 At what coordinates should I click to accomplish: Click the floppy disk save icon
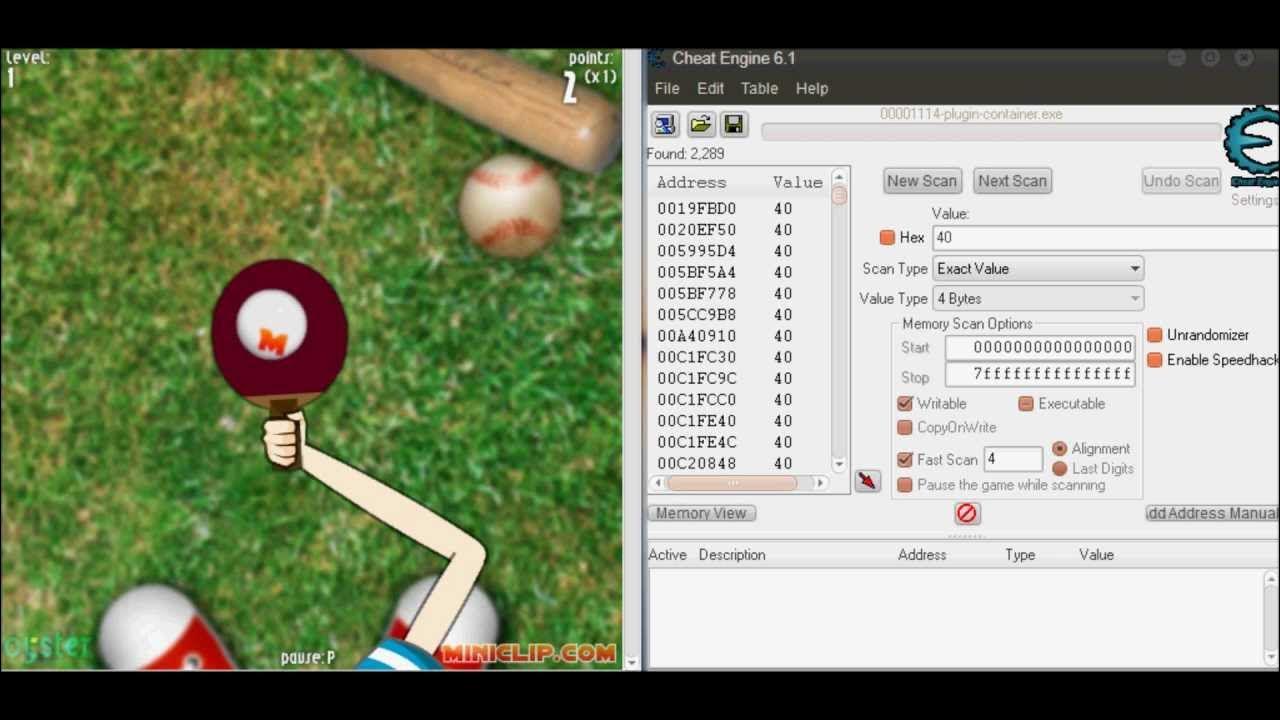733,124
